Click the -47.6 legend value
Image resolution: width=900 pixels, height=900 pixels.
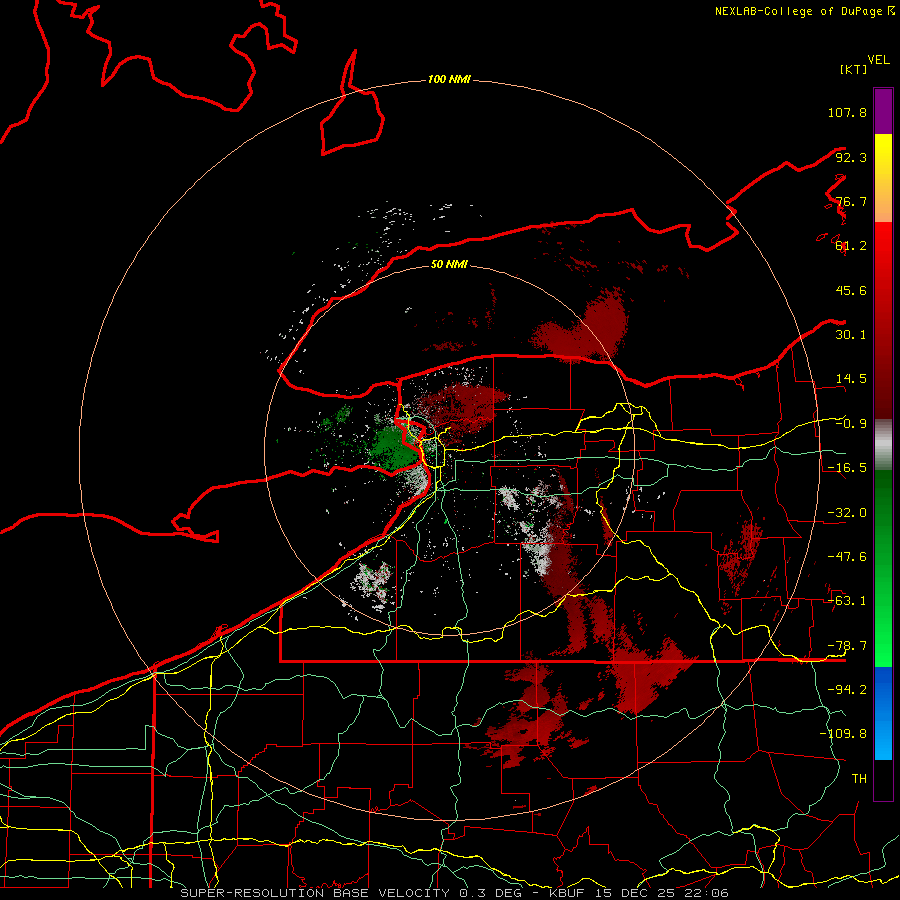847,557
